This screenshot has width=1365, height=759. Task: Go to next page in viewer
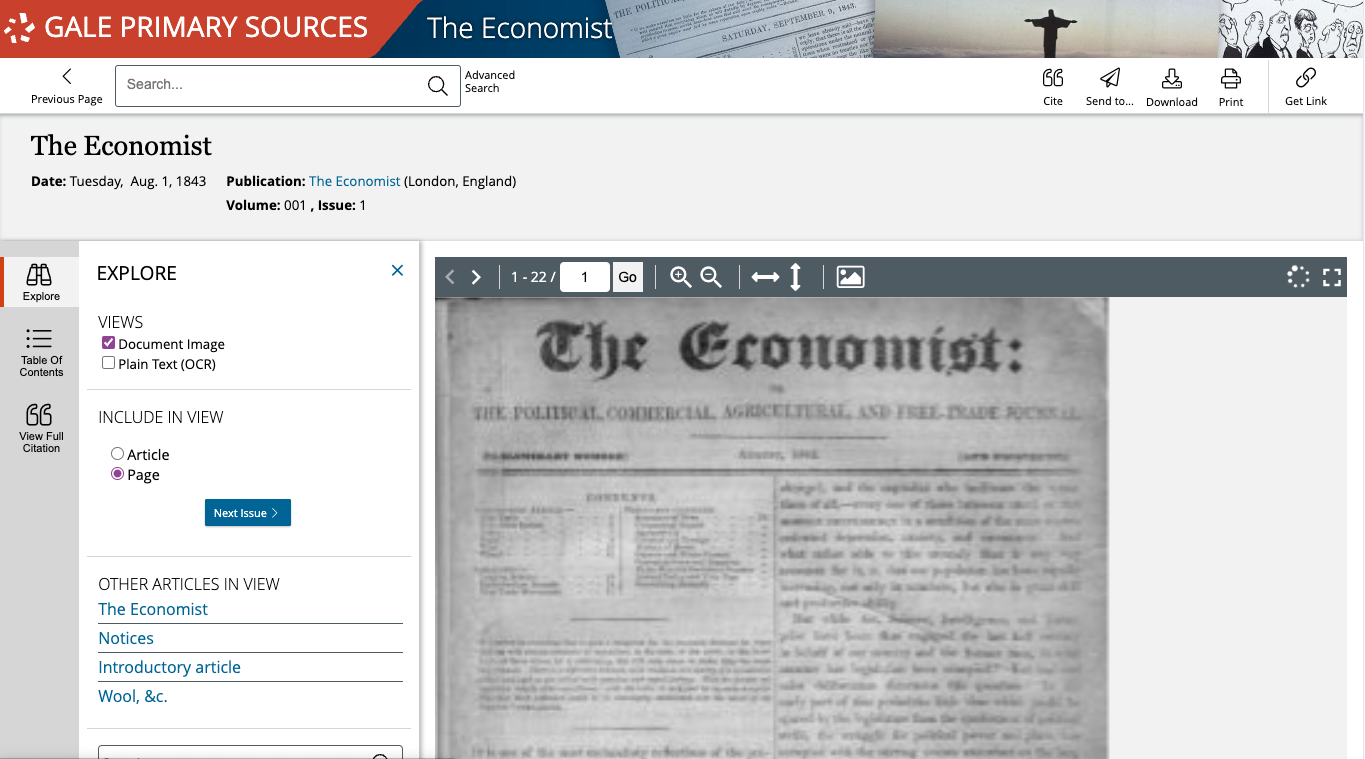(476, 277)
